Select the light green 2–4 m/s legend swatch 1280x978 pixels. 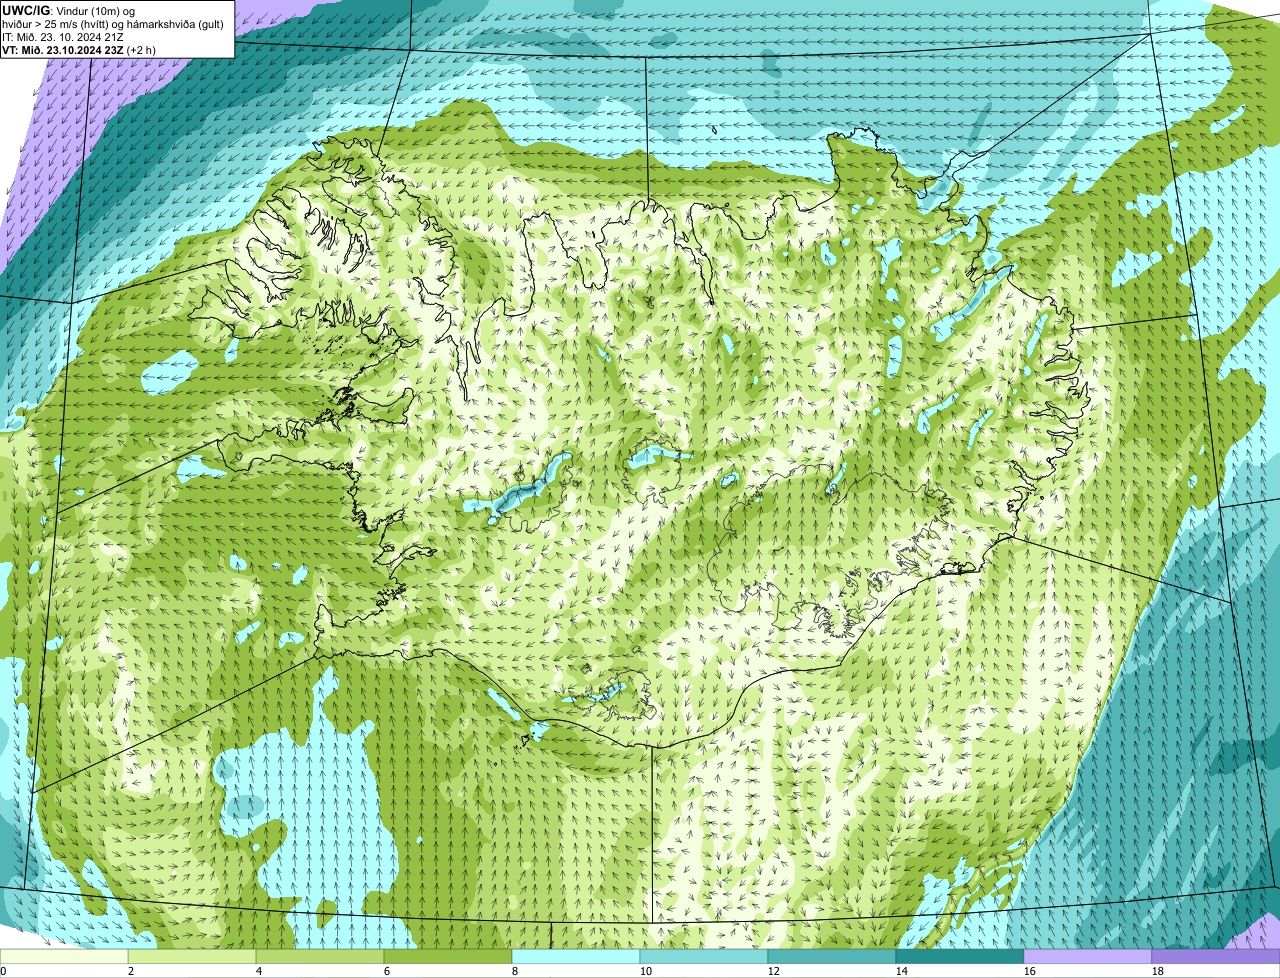click(x=192, y=956)
